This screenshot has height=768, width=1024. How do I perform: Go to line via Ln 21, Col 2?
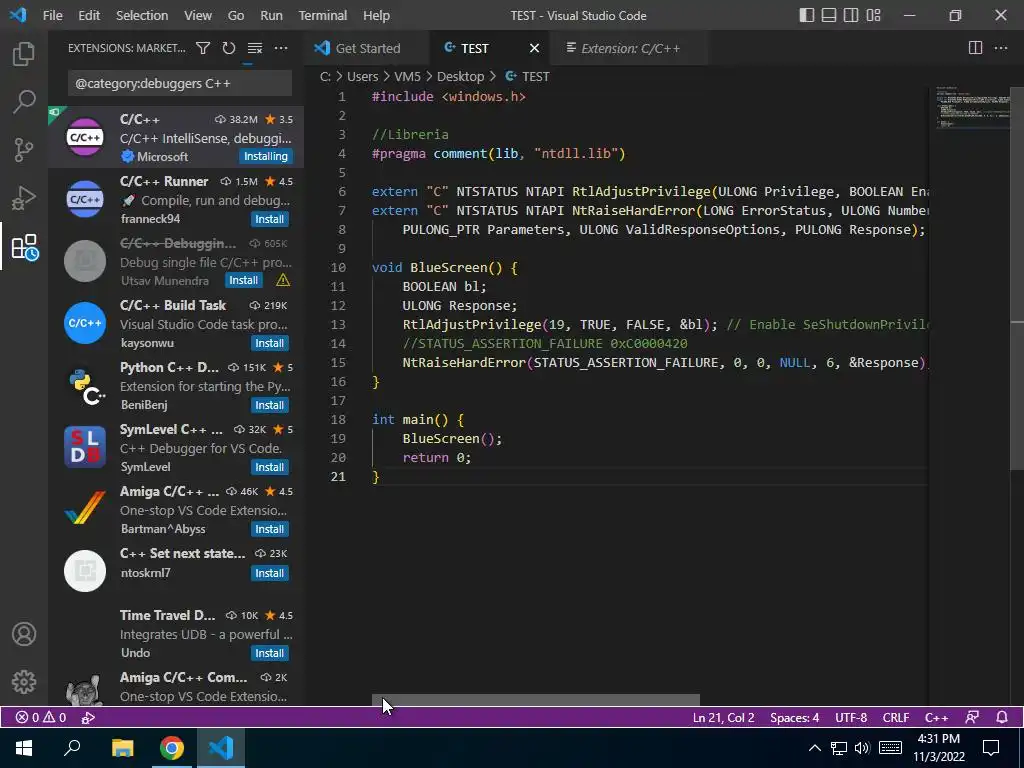pyautogui.click(x=723, y=717)
